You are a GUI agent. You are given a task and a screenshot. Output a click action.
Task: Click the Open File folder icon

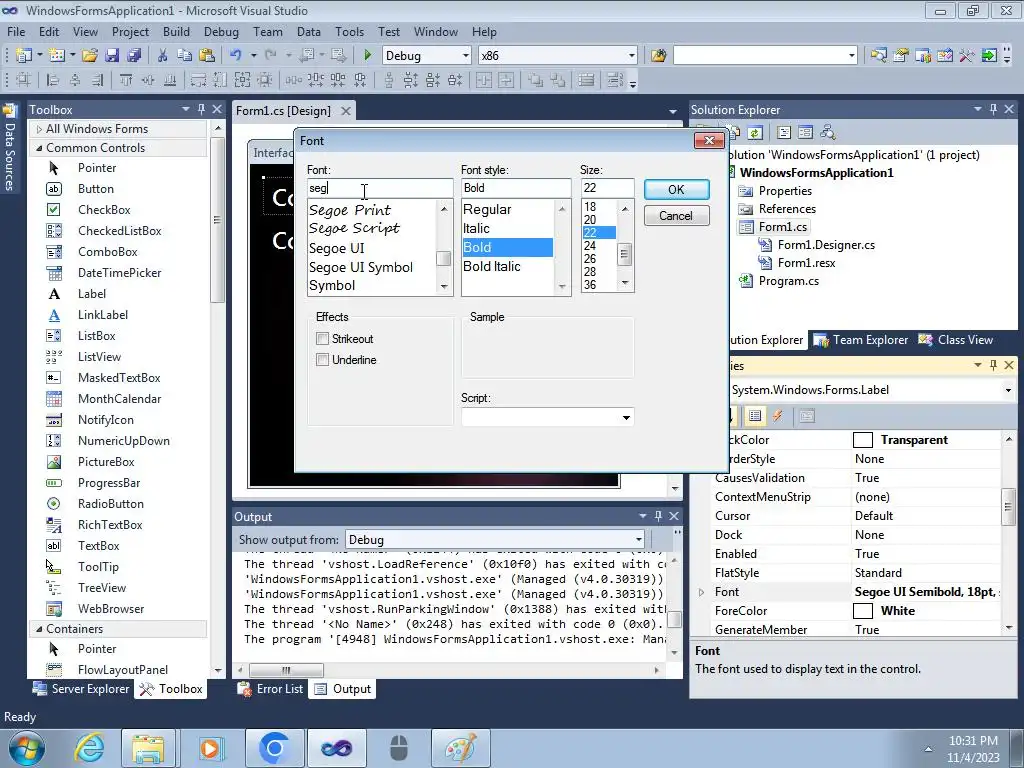click(x=90, y=56)
